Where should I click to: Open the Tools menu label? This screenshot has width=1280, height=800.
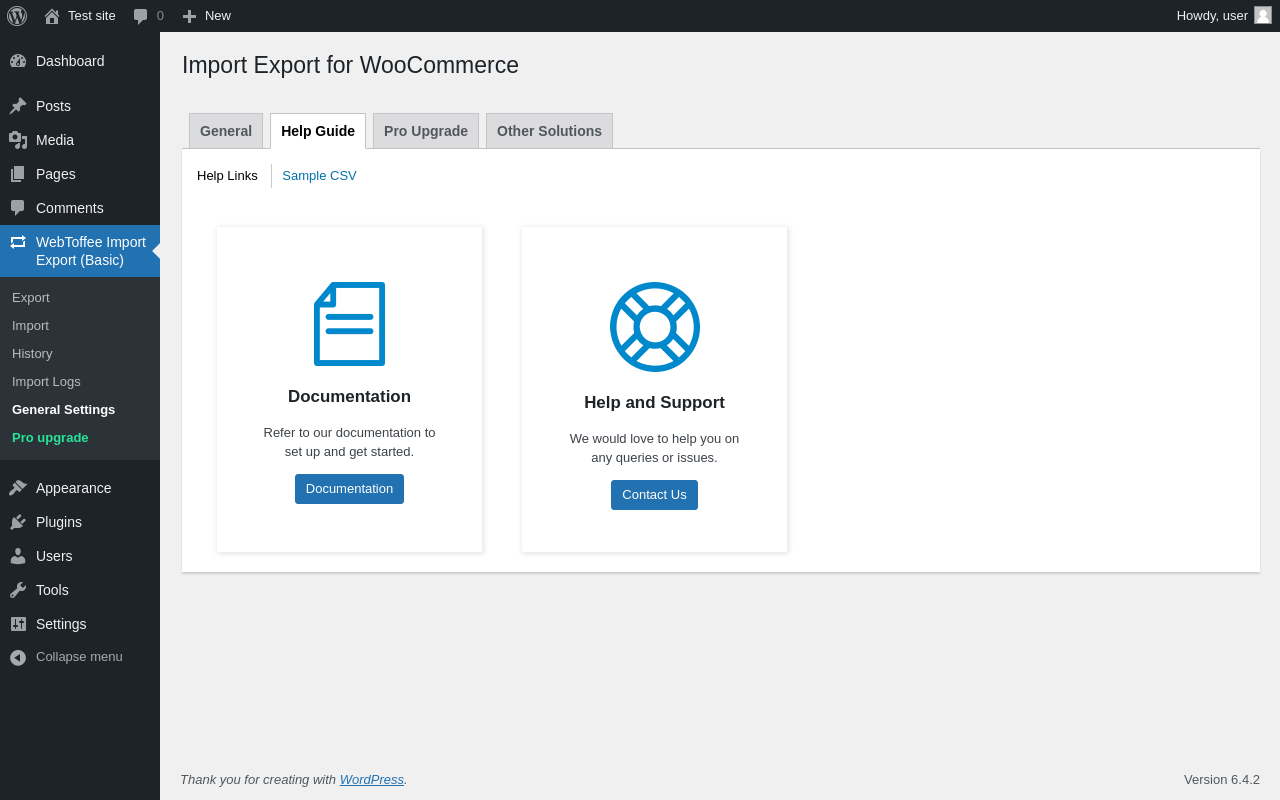[x=52, y=590]
